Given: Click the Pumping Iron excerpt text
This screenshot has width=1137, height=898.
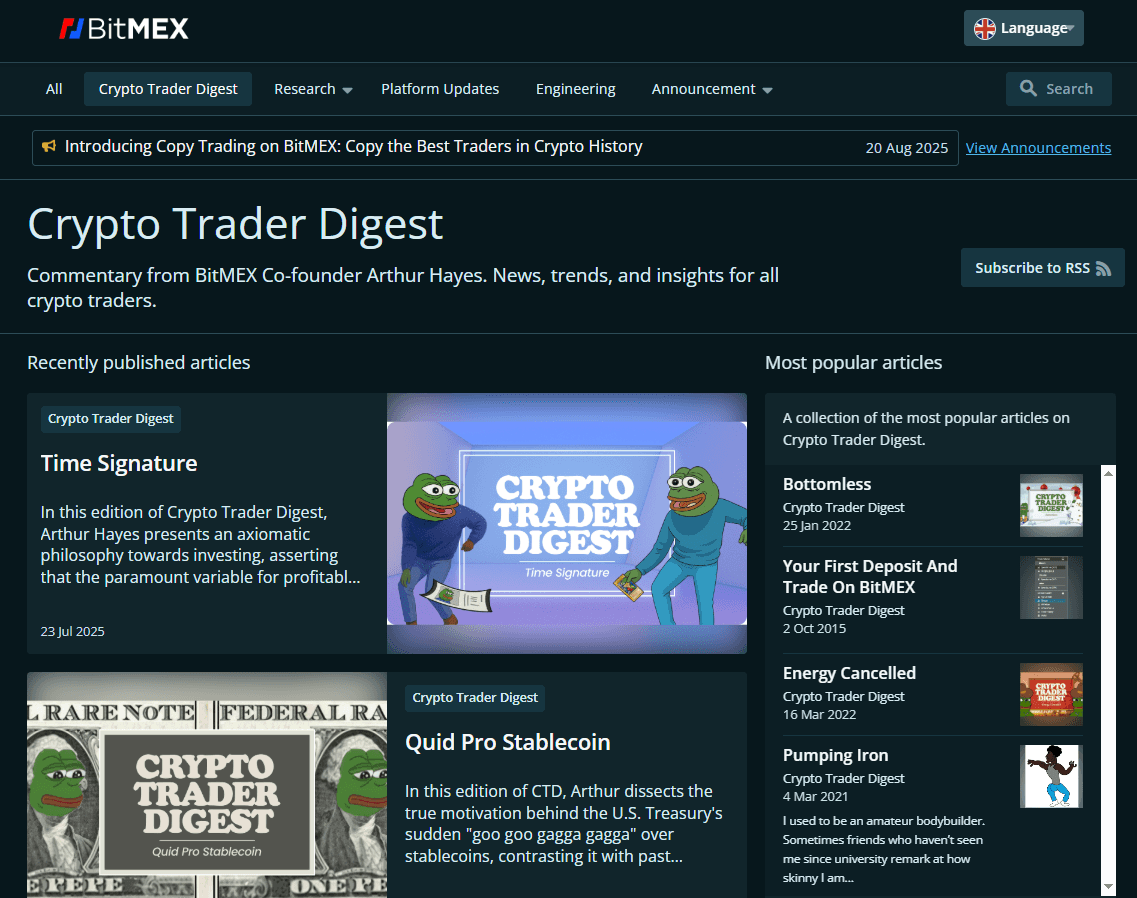Looking at the screenshot, I should [x=883, y=849].
